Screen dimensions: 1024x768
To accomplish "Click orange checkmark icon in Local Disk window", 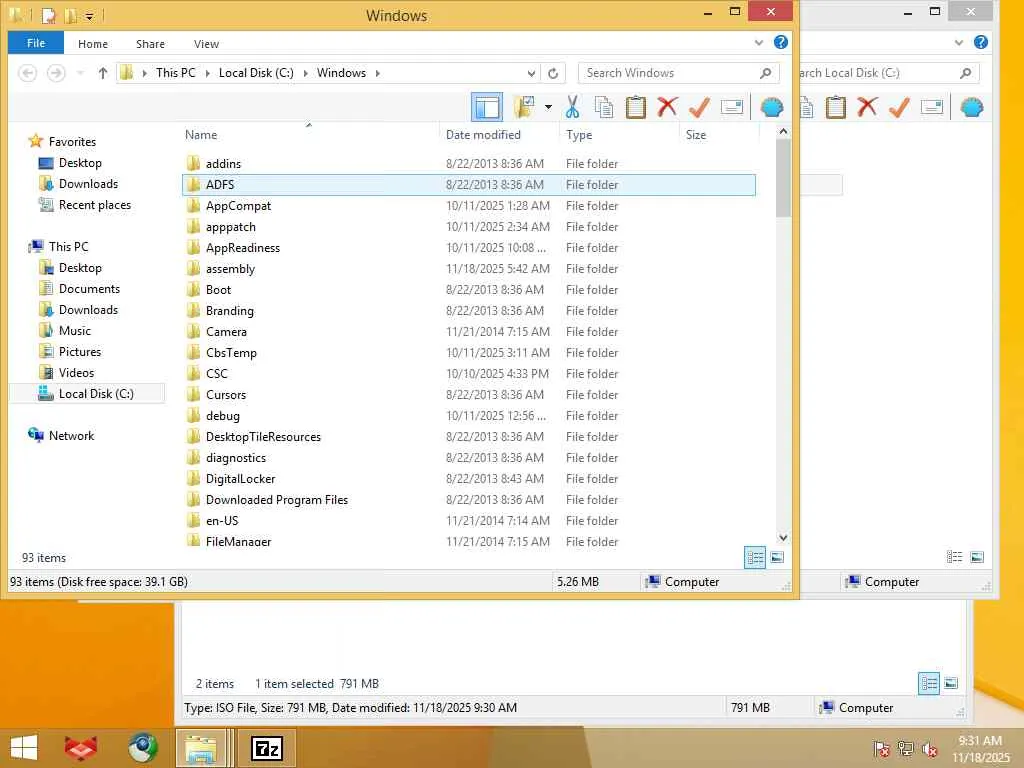I will click(899, 107).
